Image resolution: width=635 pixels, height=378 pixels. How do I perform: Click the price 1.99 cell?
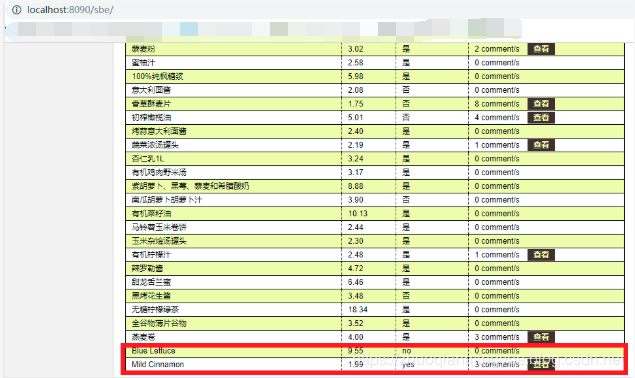coord(356,364)
